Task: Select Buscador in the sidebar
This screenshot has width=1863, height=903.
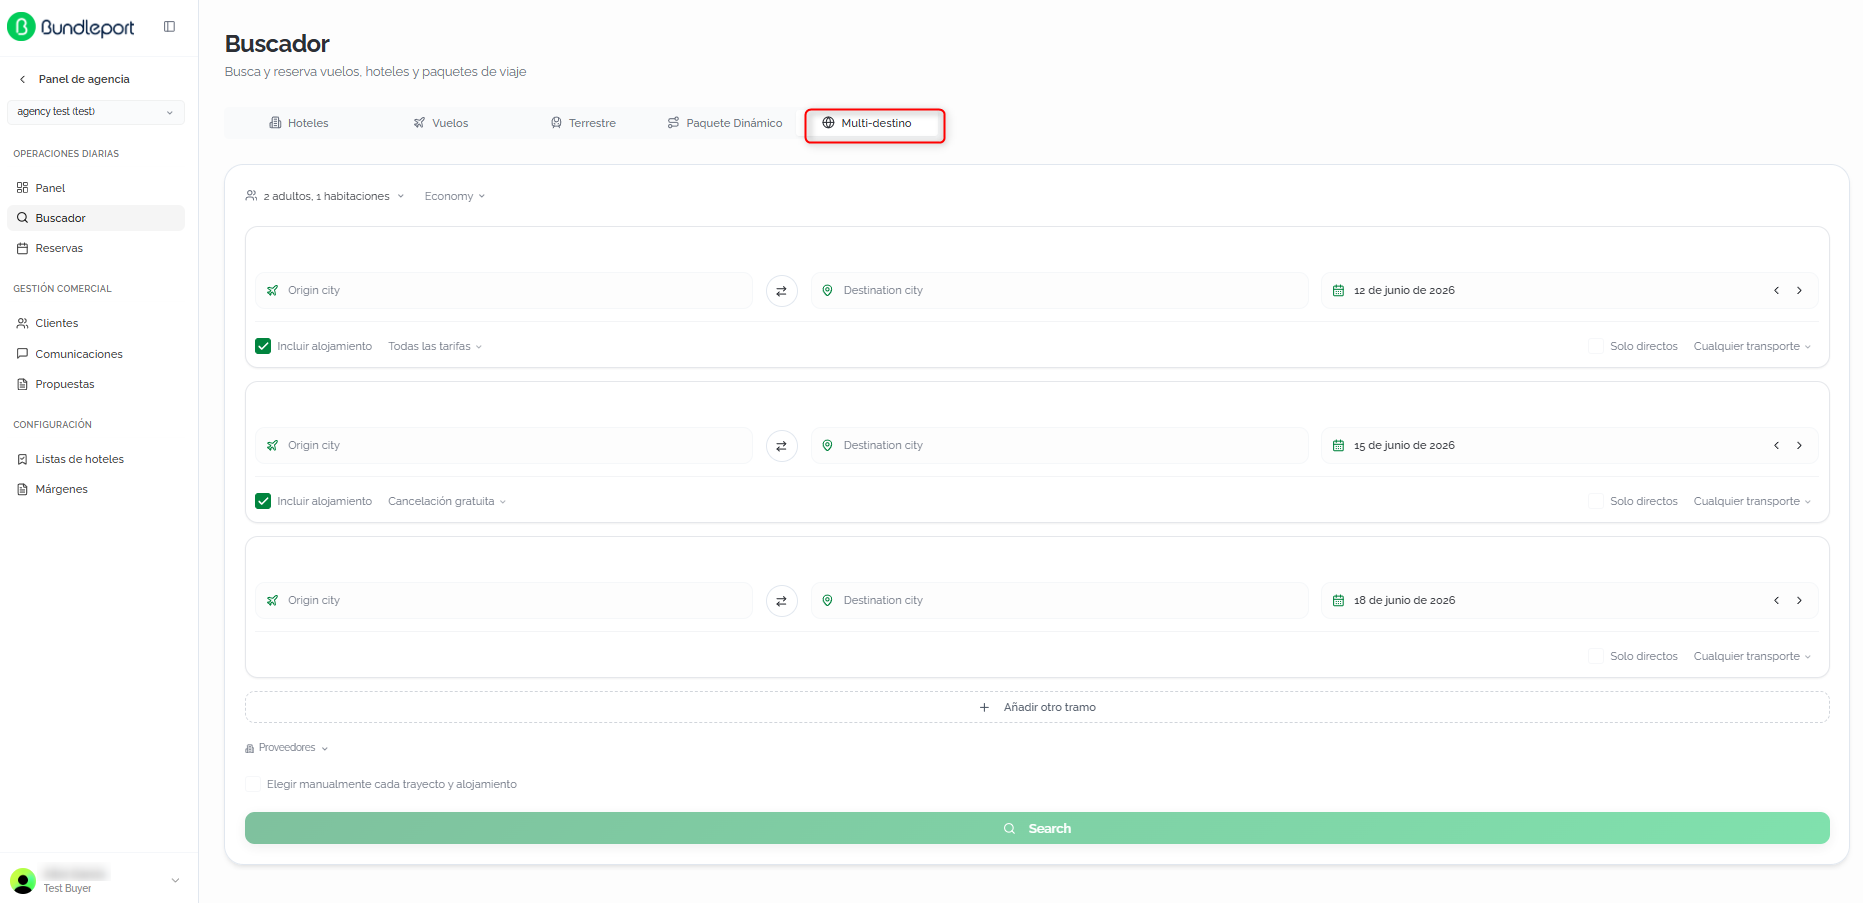Action: click(96, 218)
